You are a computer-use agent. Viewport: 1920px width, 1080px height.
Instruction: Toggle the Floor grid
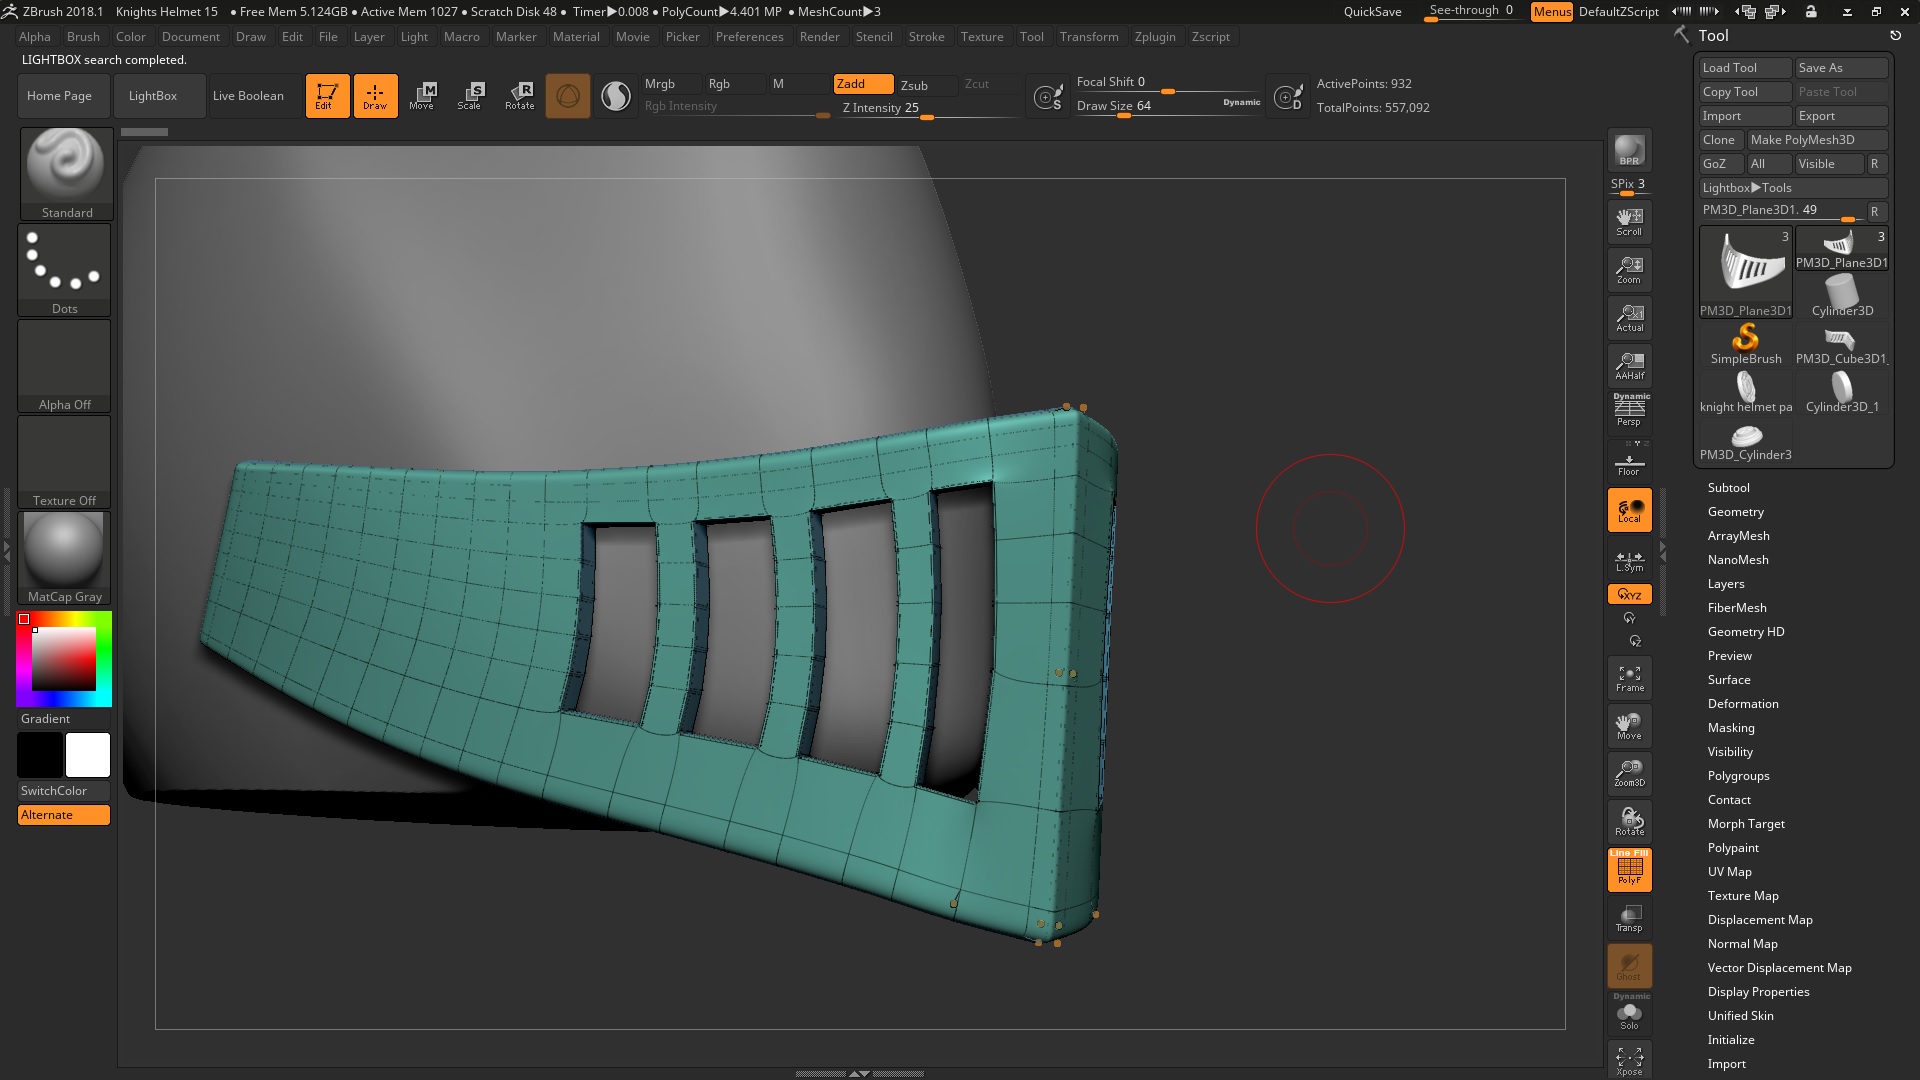pos(1629,464)
